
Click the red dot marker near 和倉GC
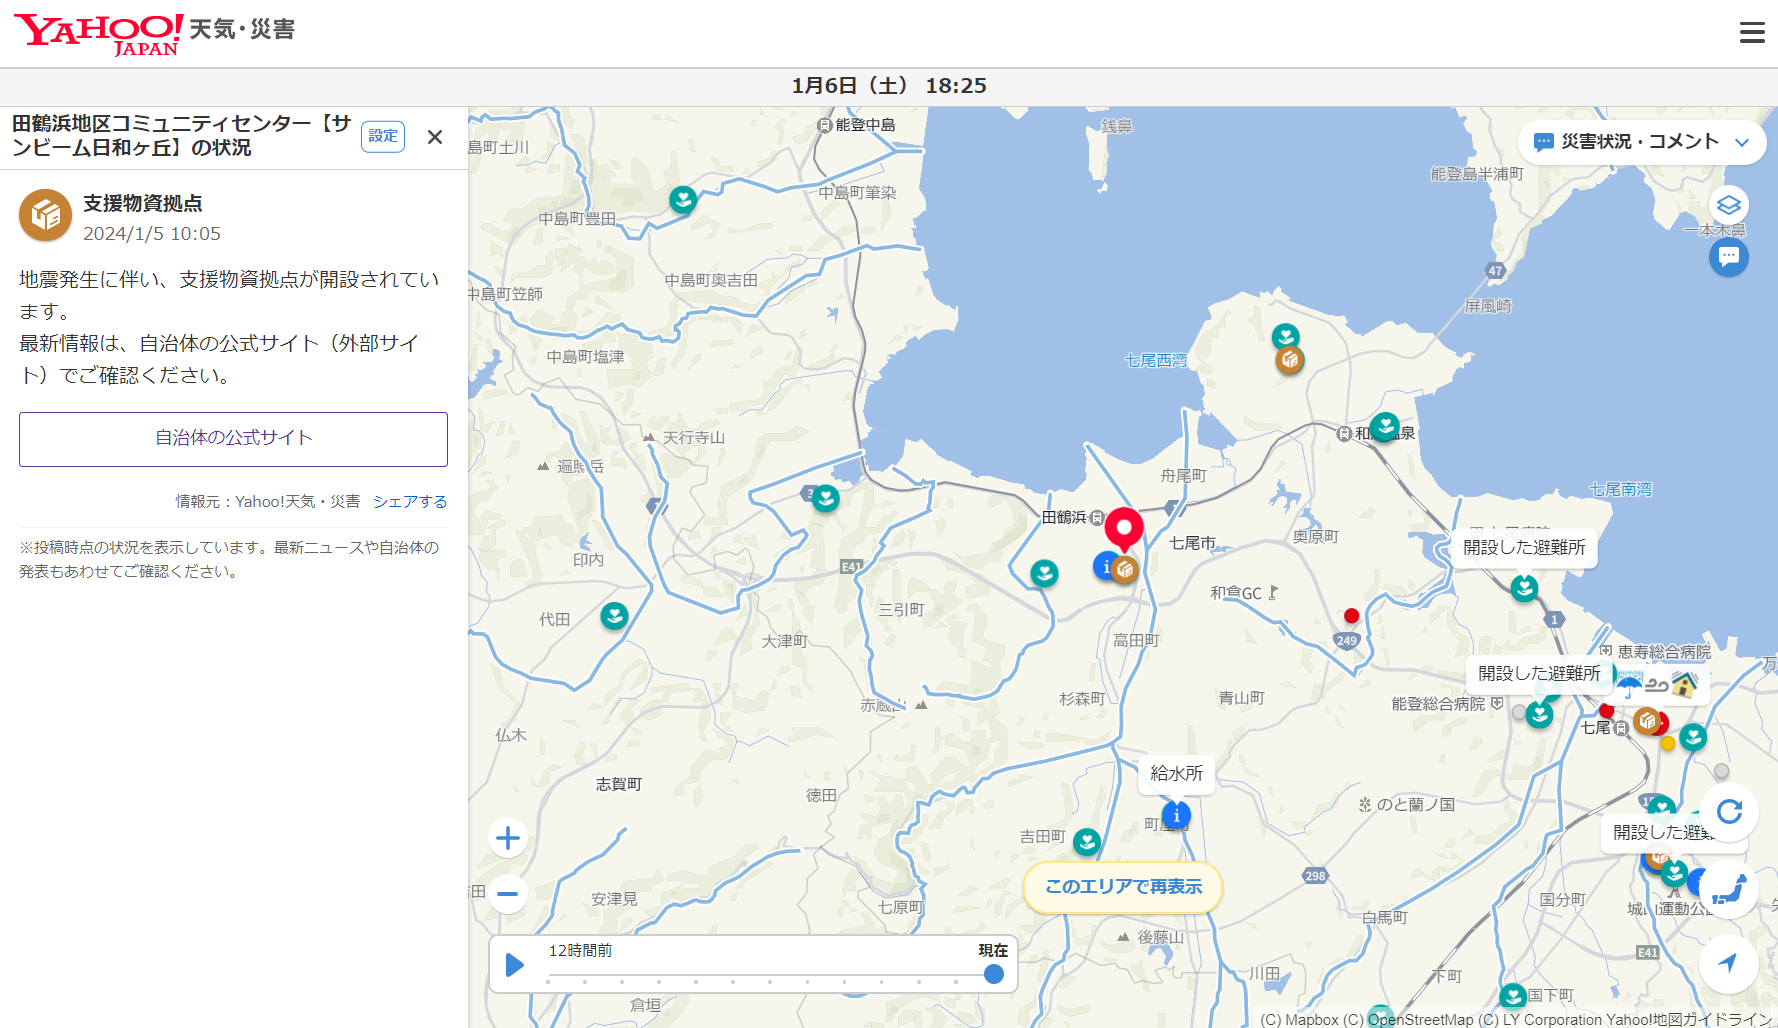coord(1351,616)
